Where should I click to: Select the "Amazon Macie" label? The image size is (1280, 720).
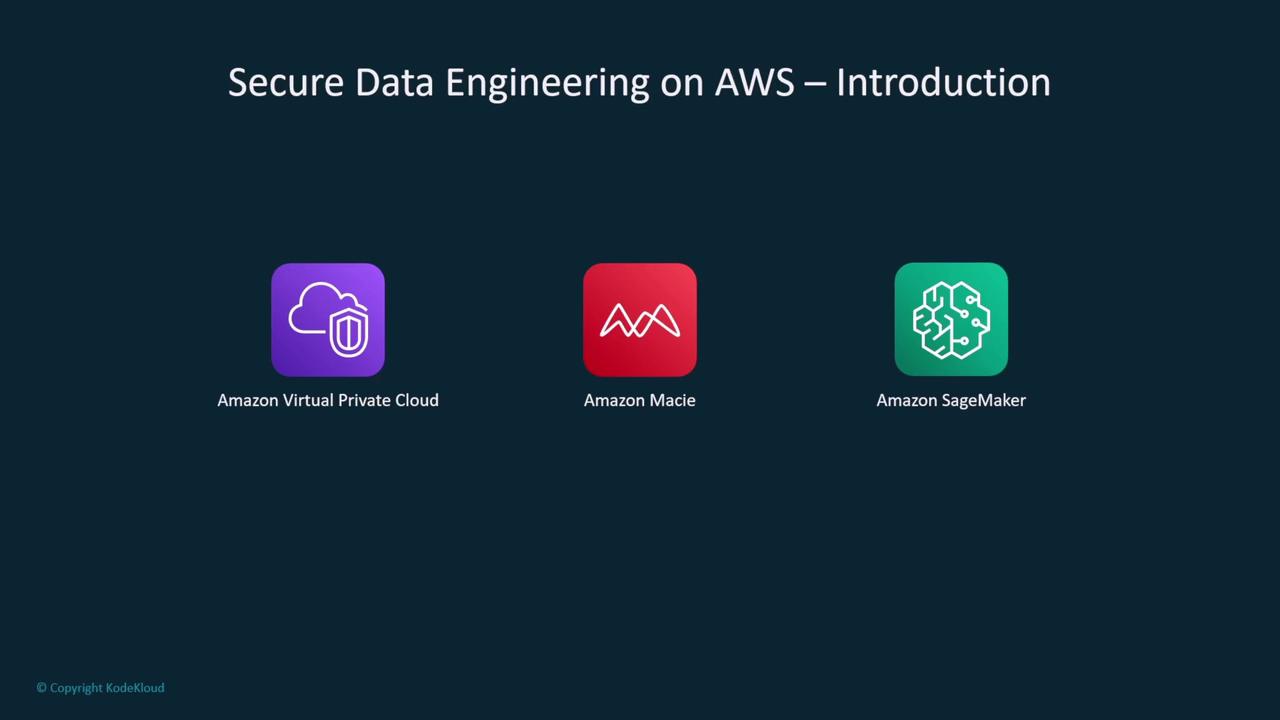640,400
